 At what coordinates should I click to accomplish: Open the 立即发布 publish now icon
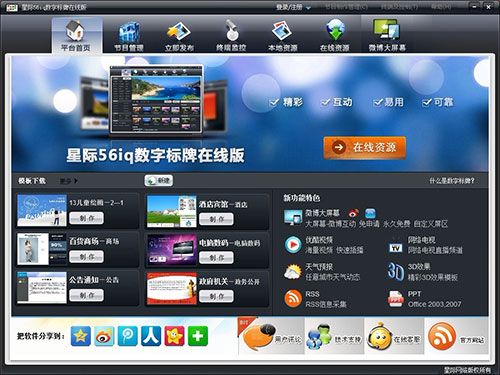(x=179, y=36)
